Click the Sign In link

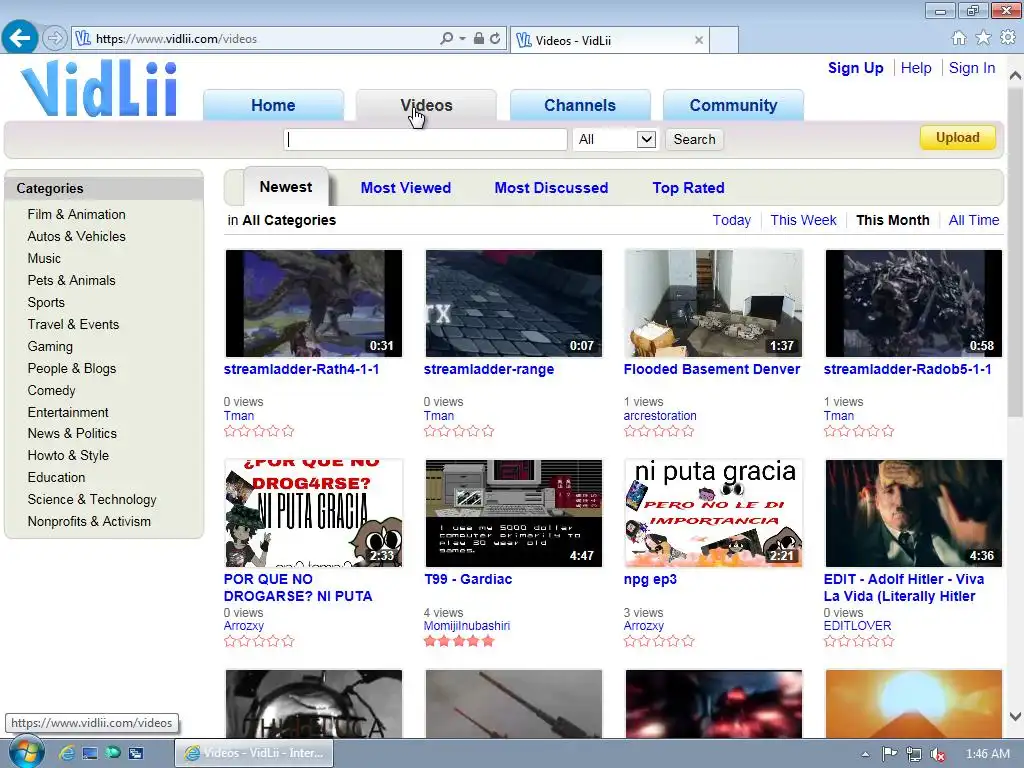pyautogui.click(x=972, y=68)
